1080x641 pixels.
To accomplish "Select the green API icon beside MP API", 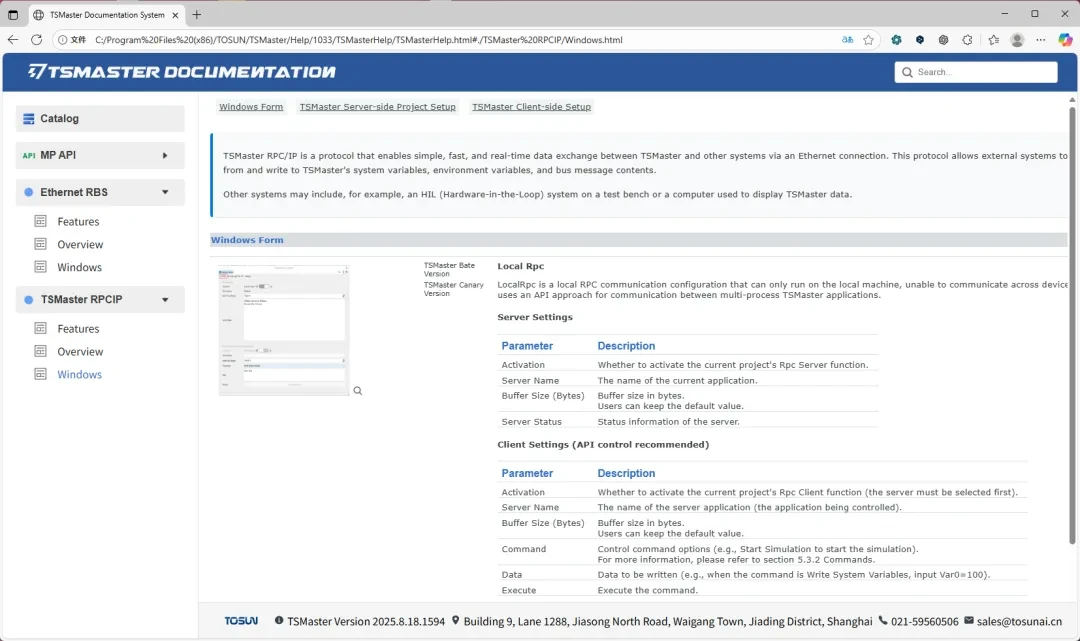I will pos(30,155).
